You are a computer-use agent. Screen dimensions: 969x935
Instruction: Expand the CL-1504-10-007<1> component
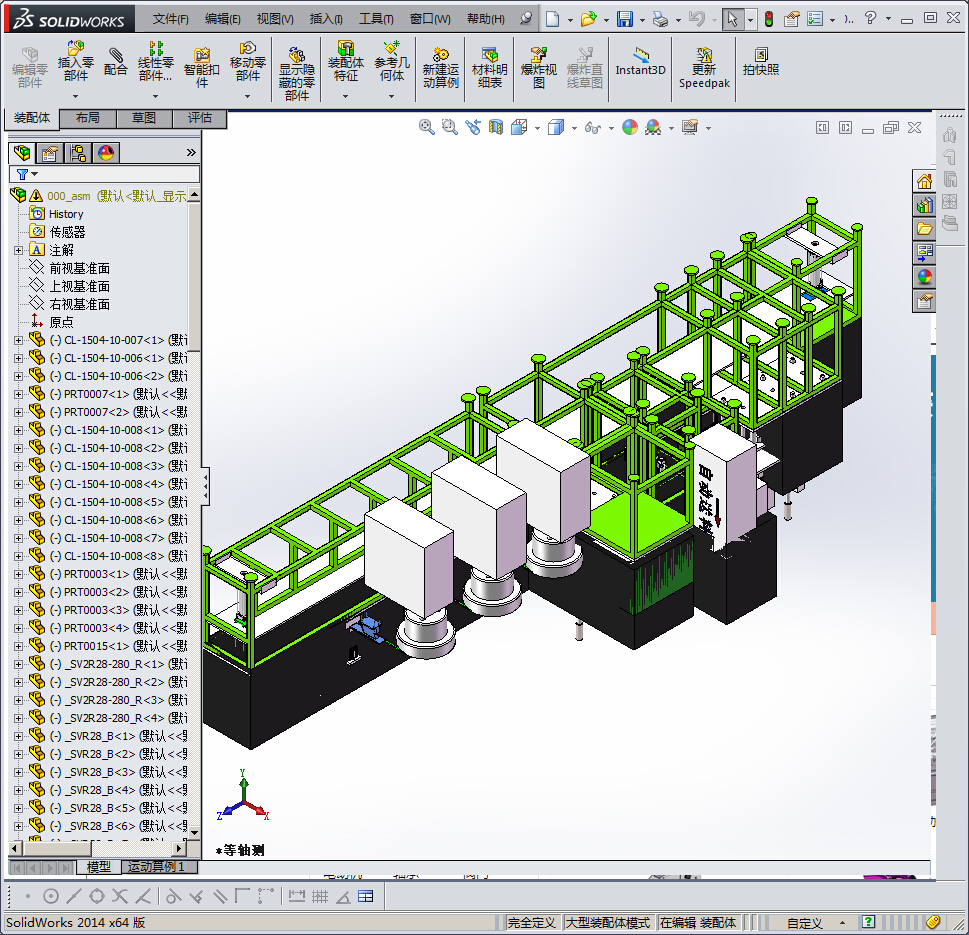coord(19,340)
